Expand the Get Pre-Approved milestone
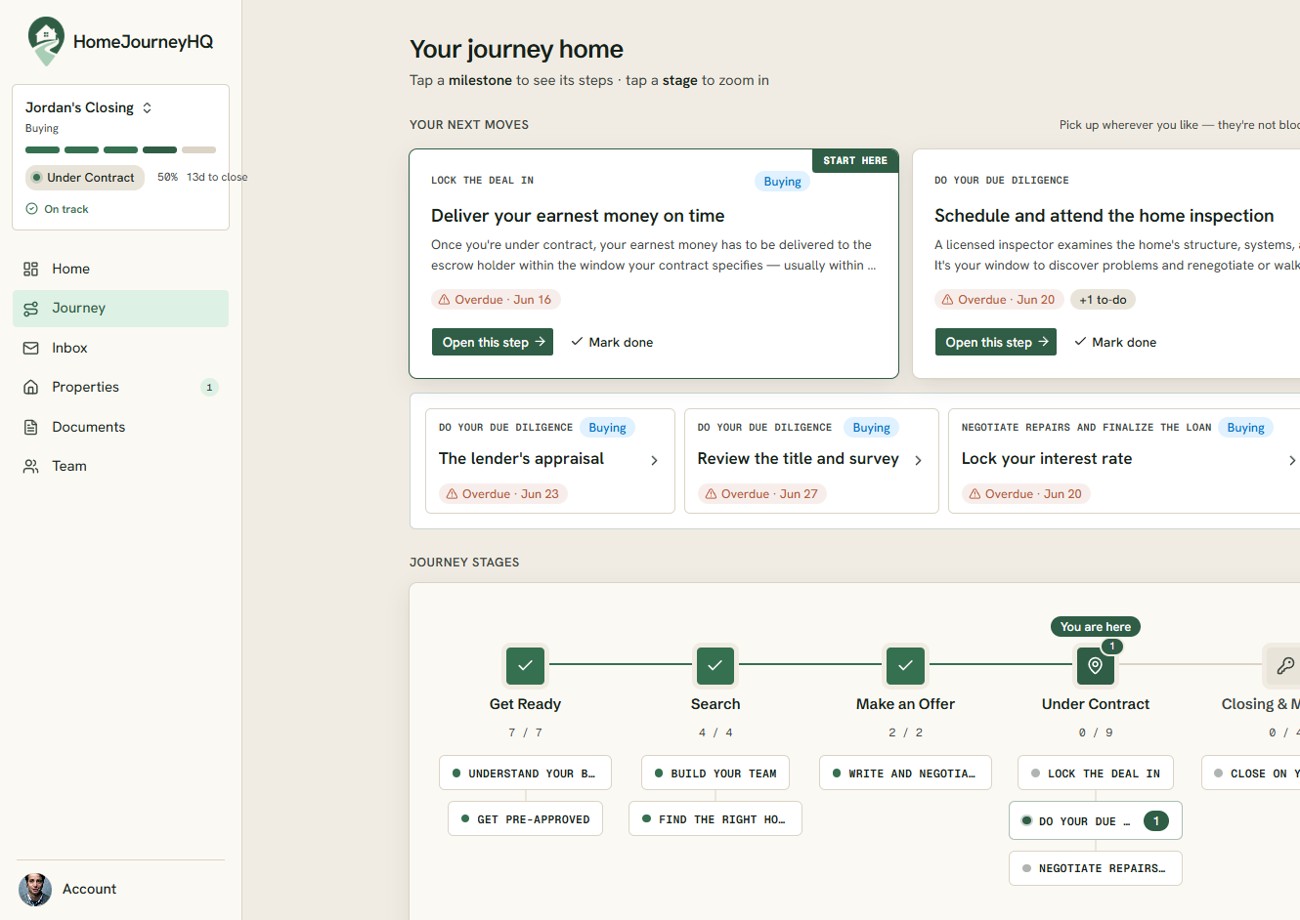This screenshot has width=1300, height=920. pyautogui.click(x=525, y=819)
